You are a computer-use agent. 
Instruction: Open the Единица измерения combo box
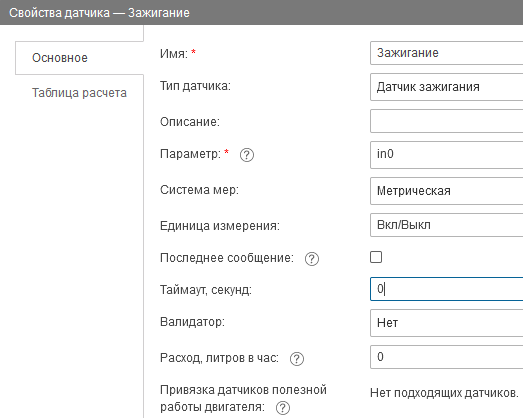tap(447, 225)
